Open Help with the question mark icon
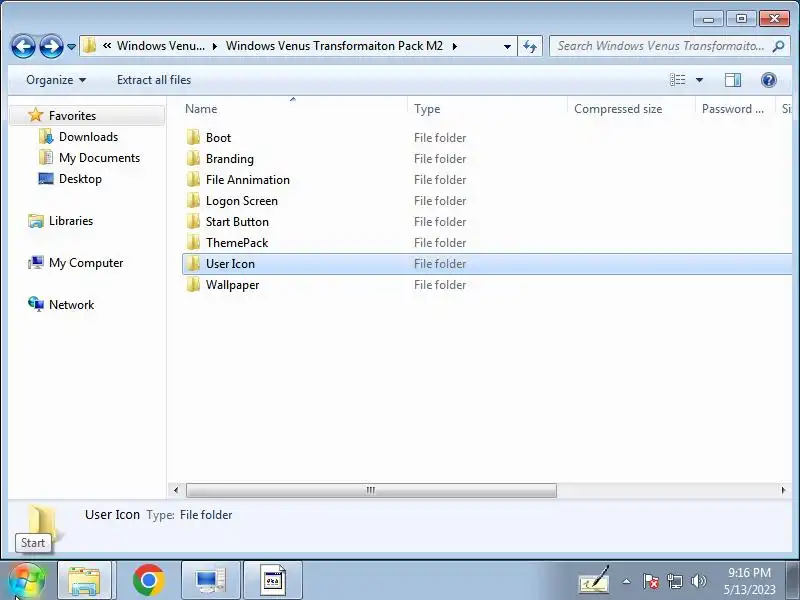The height and width of the screenshot is (600, 800). pos(768,80)
